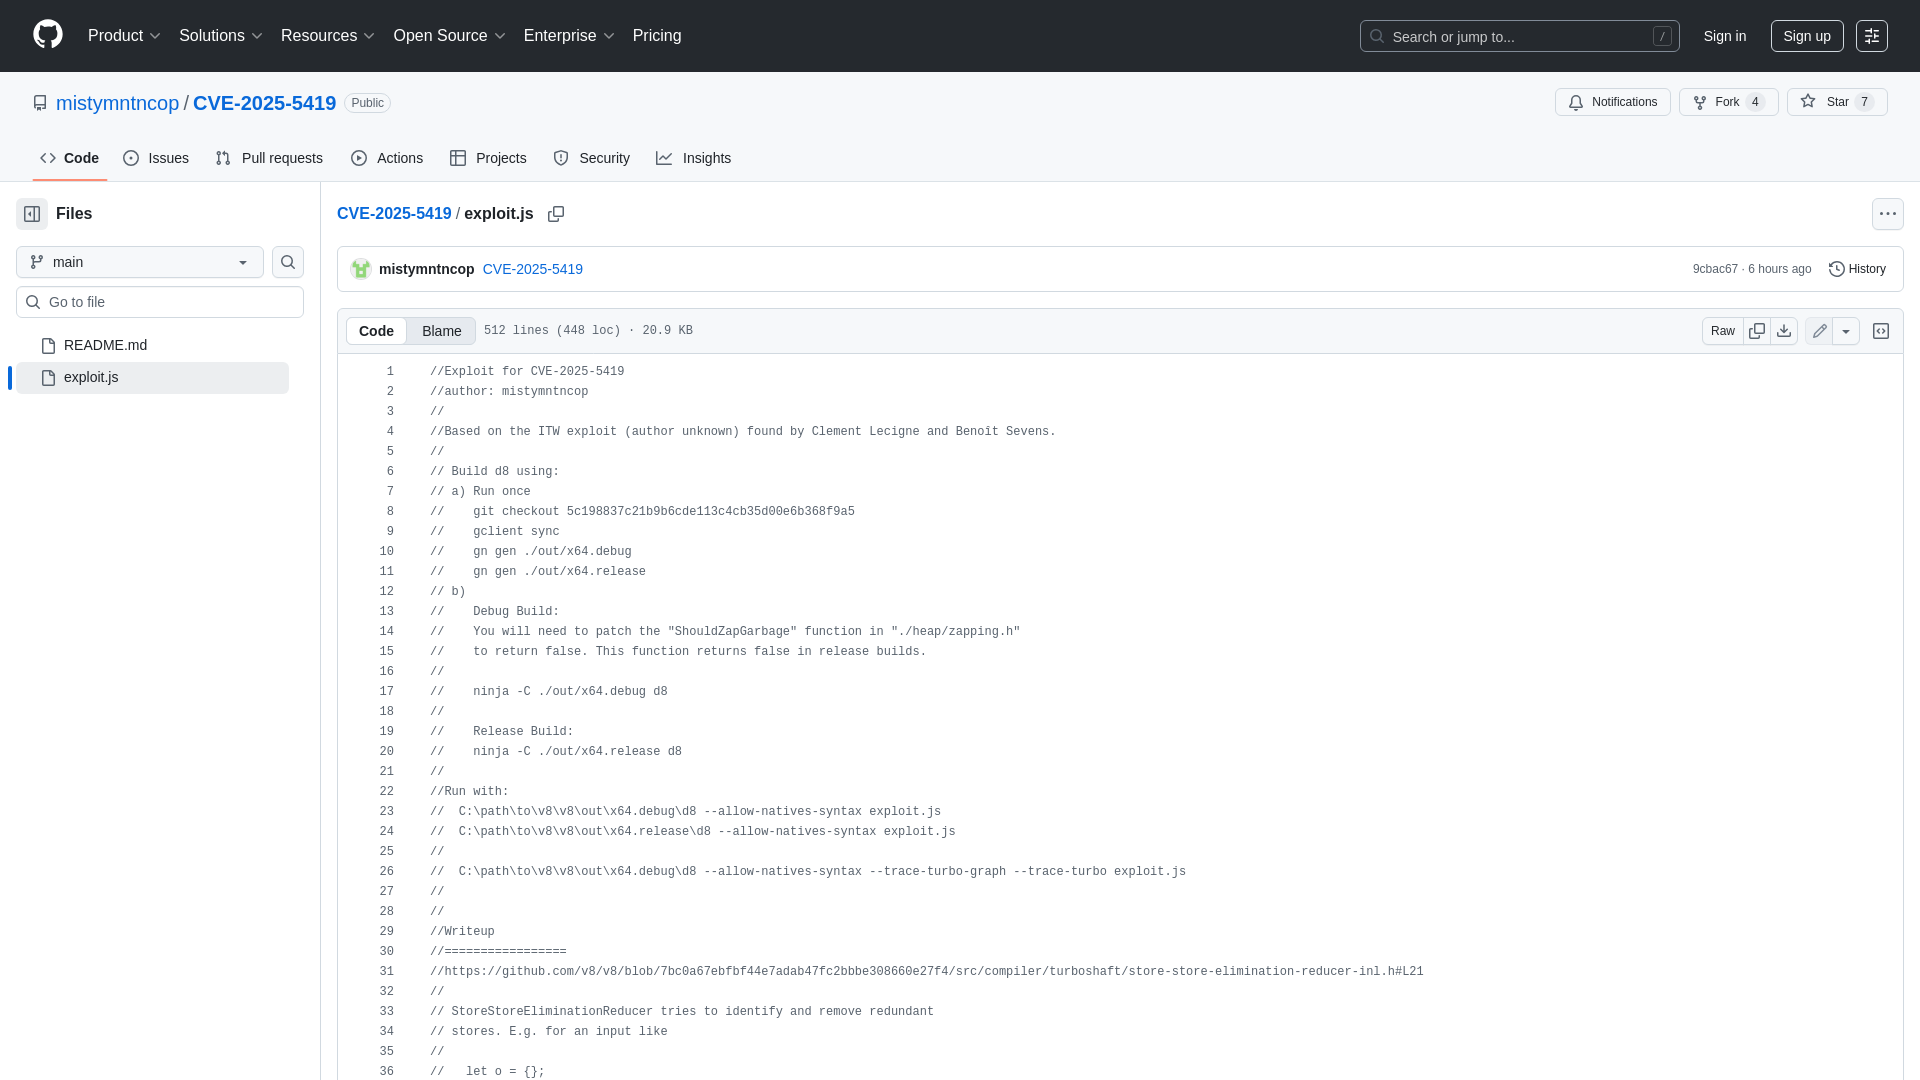
Task: Open the main branch selector
Action: point(140,262)
